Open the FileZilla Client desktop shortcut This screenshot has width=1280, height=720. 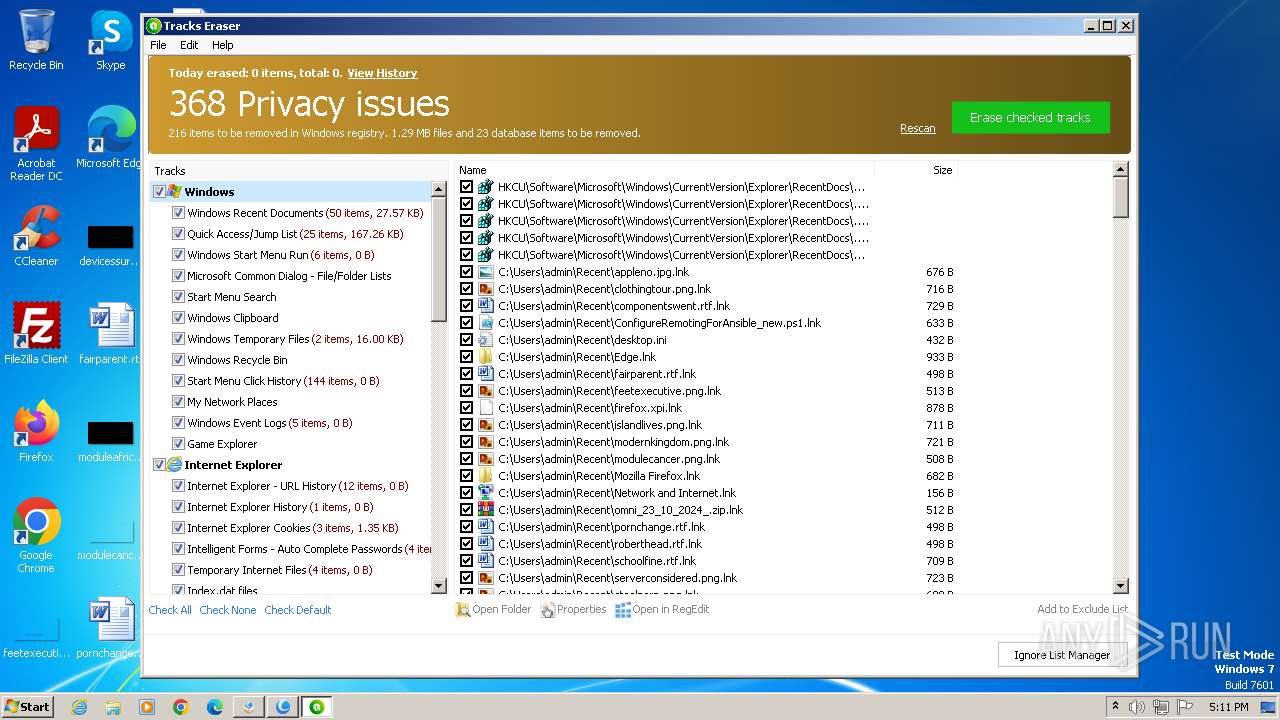[x=36, y=334]
